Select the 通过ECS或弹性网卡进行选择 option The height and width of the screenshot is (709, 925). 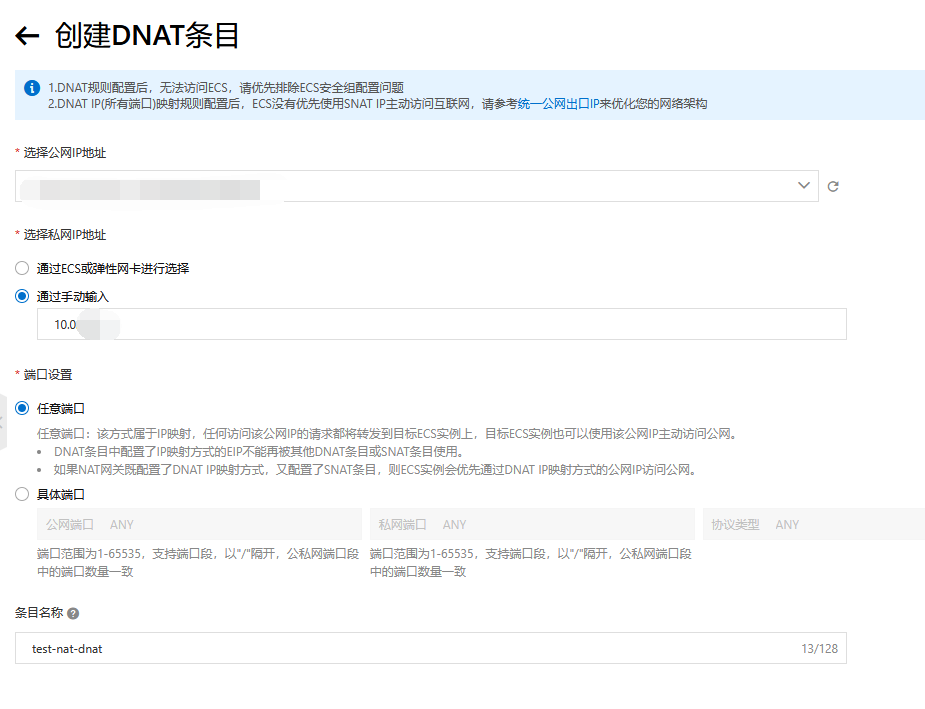[22, 268]
